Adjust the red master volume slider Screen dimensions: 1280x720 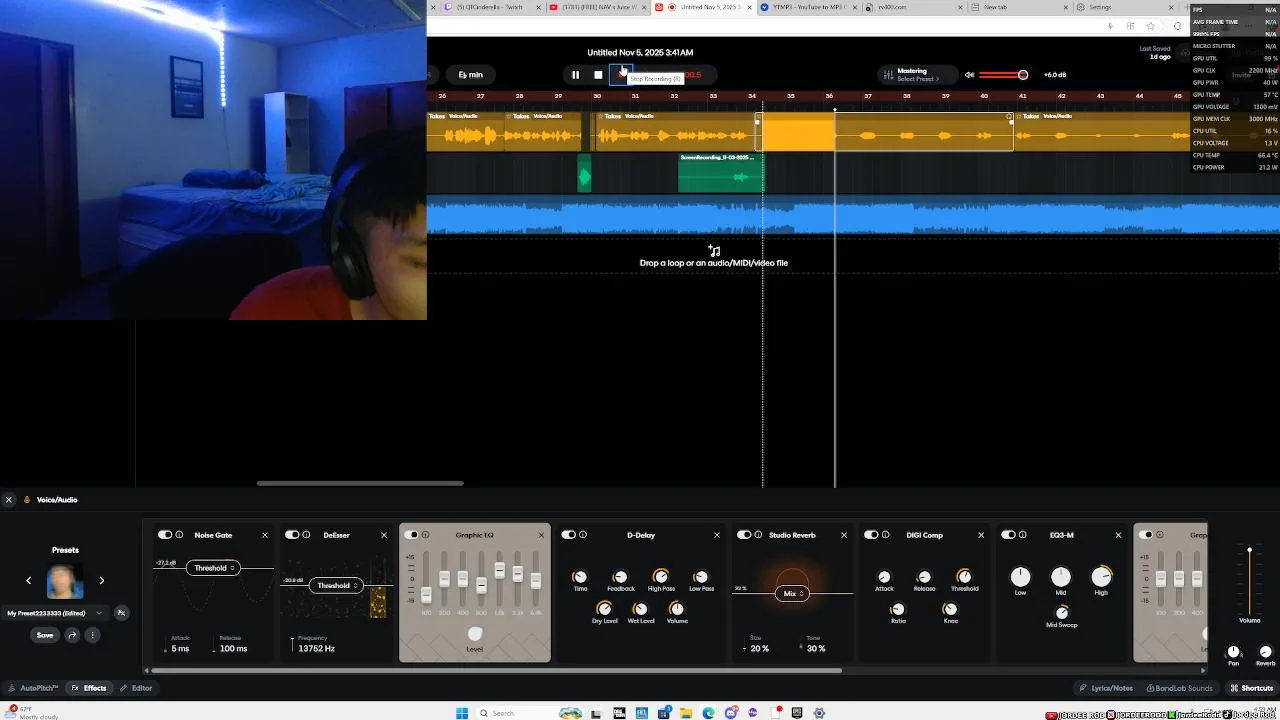click(x=1003, y=75)
